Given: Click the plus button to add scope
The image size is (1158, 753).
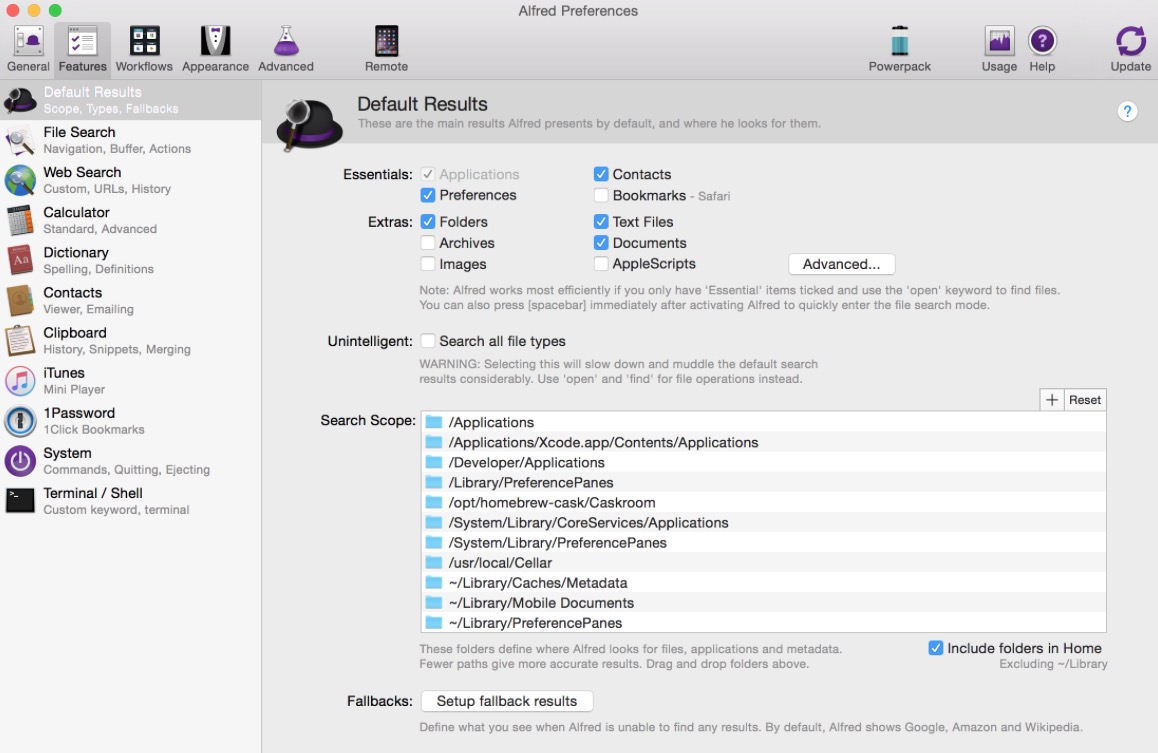Looking at the screenshot, I should (1052, 399).
